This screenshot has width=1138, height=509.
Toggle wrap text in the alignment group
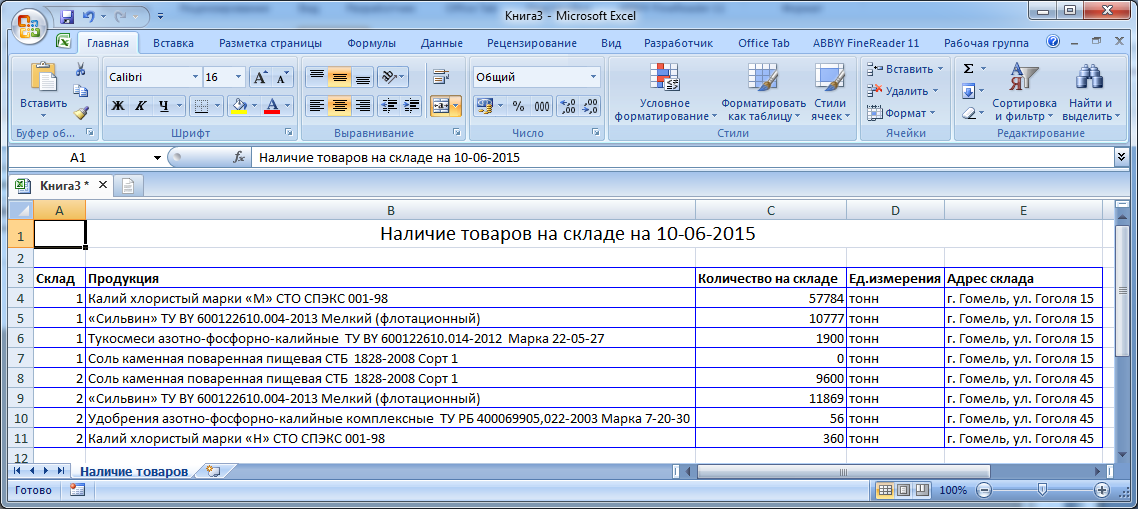click(439, 77)
